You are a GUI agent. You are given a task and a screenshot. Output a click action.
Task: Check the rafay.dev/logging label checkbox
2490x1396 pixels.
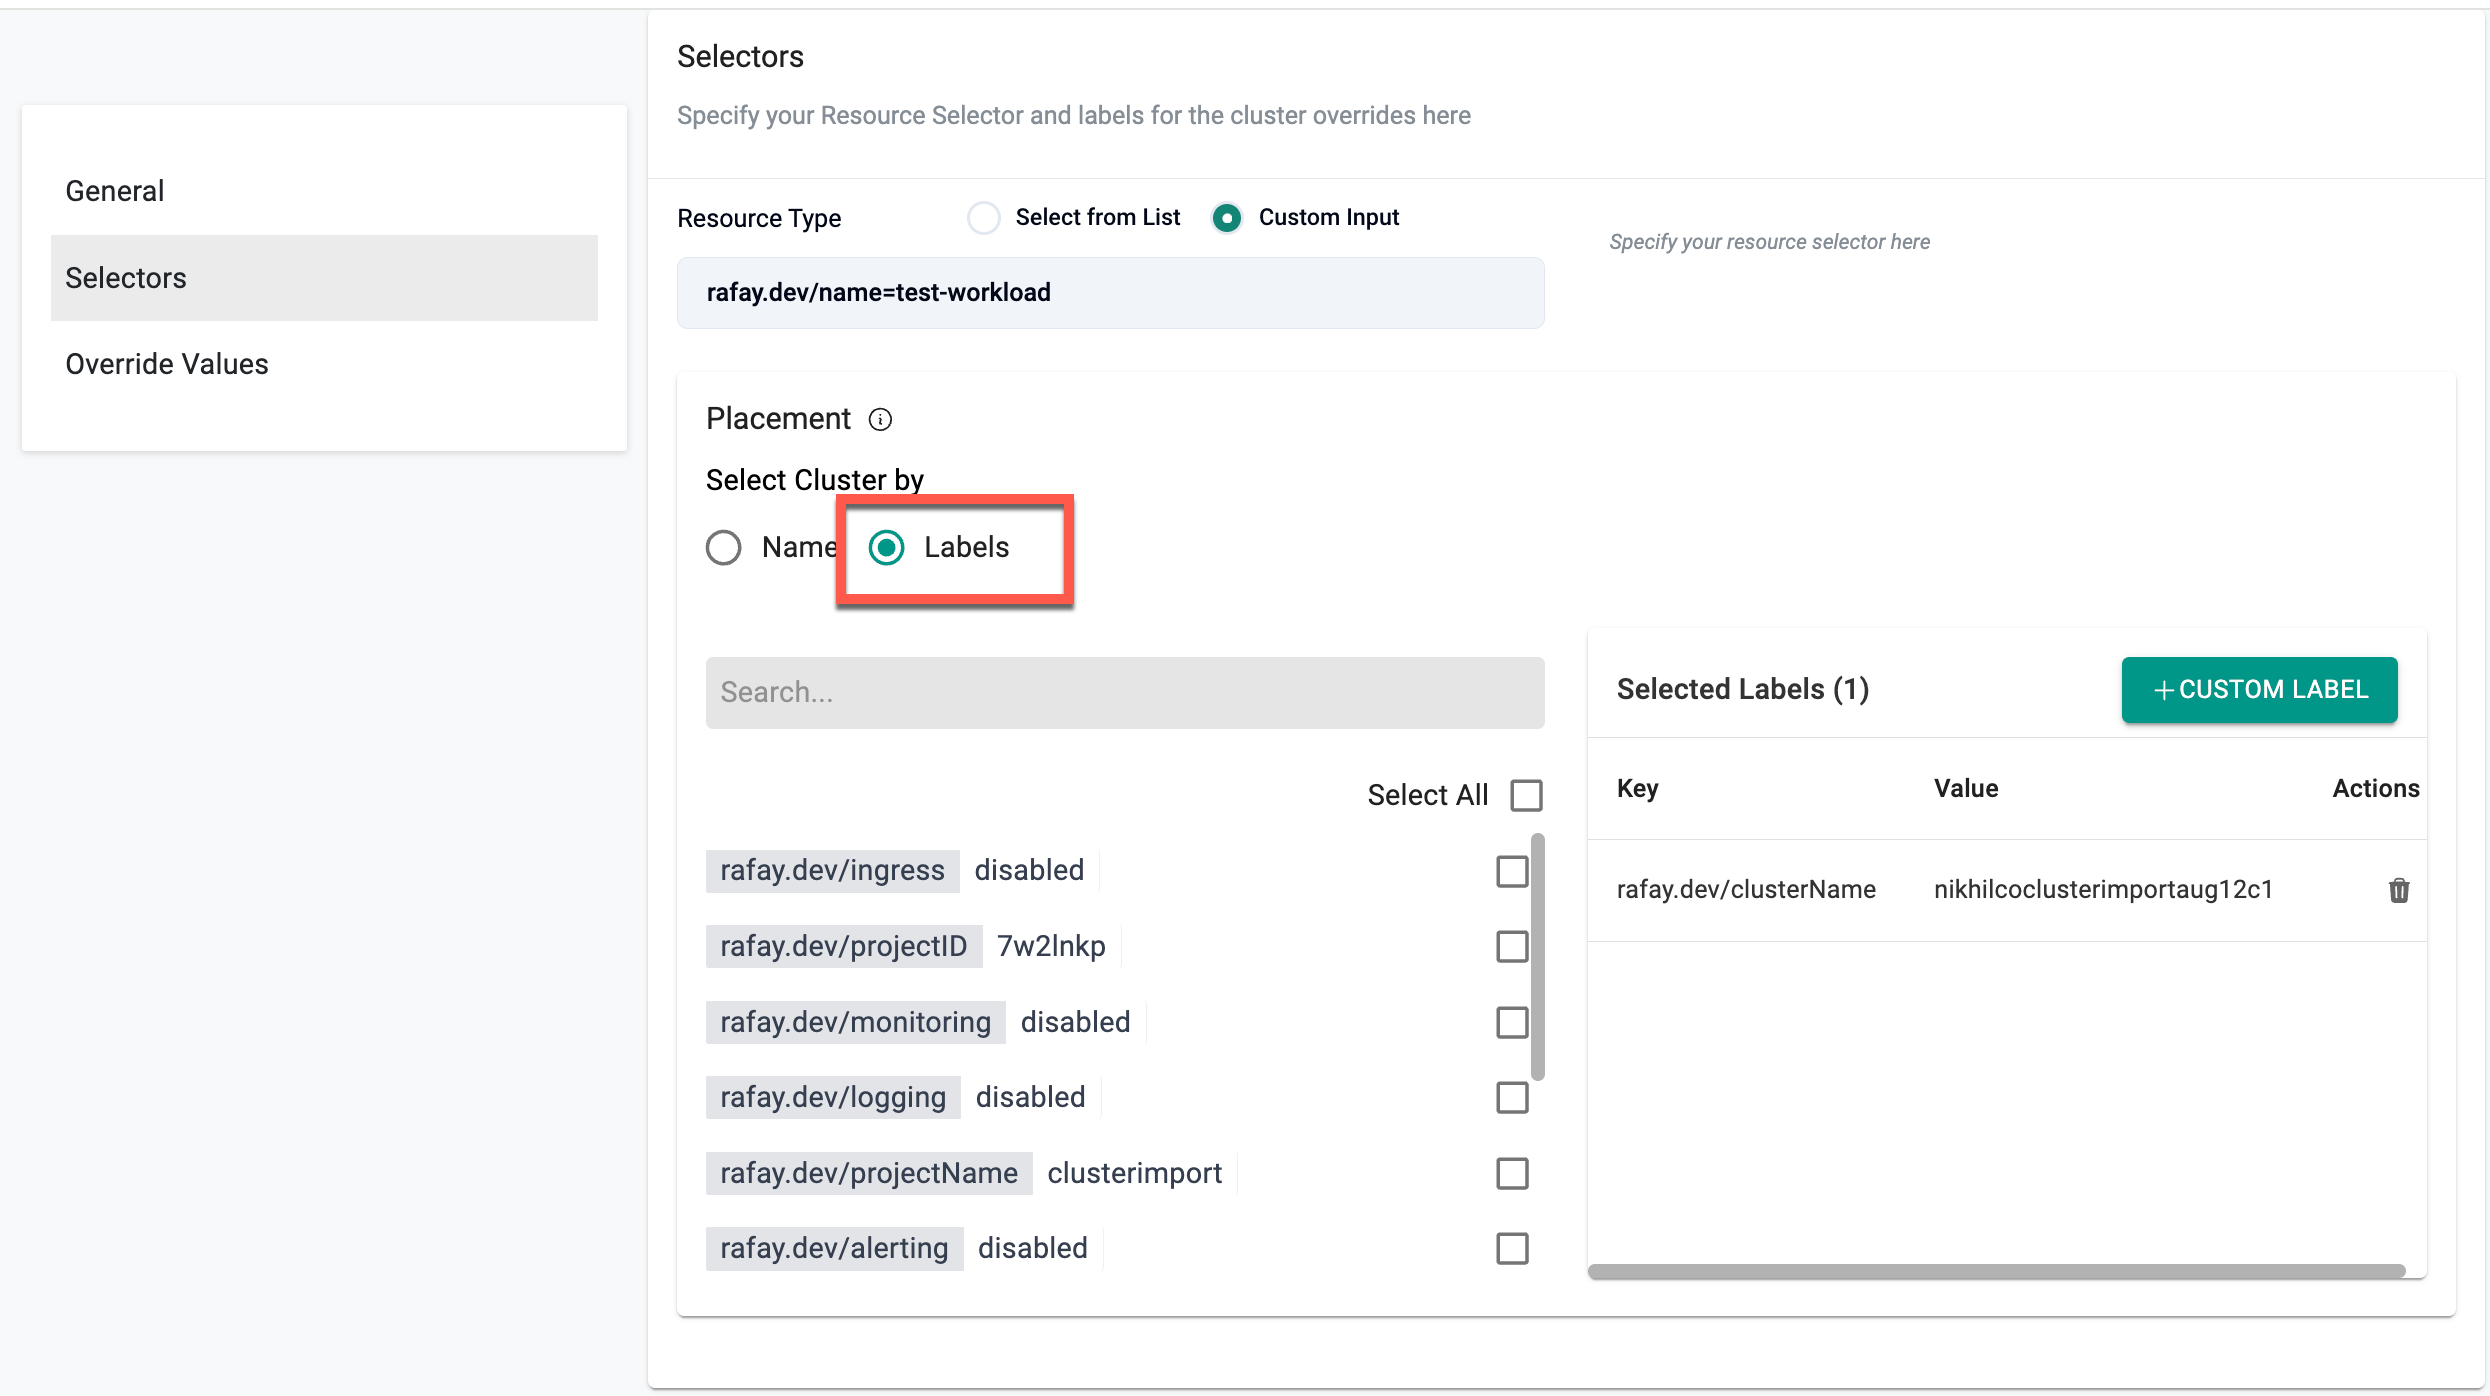click(x=1512, y=1097)
